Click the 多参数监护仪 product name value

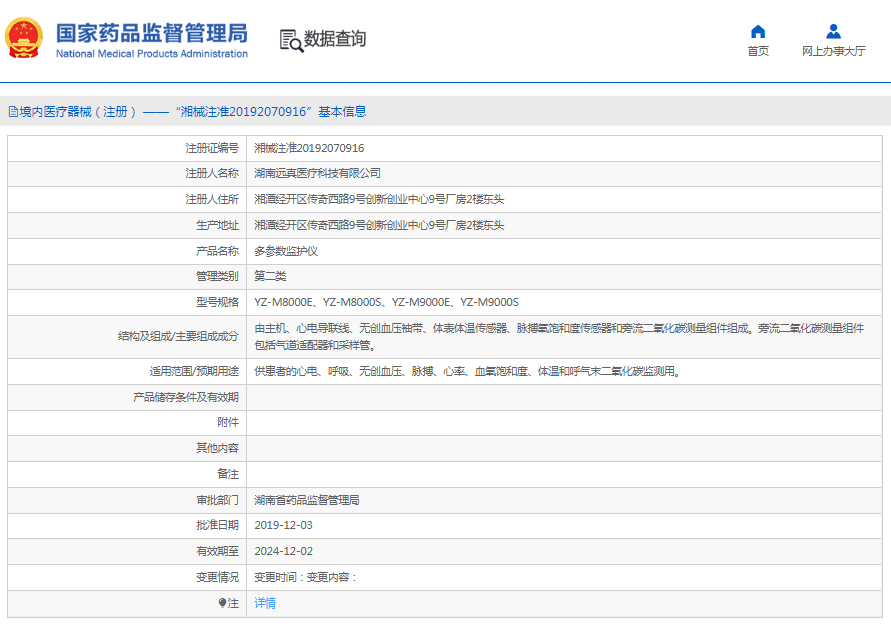[286, 251]
